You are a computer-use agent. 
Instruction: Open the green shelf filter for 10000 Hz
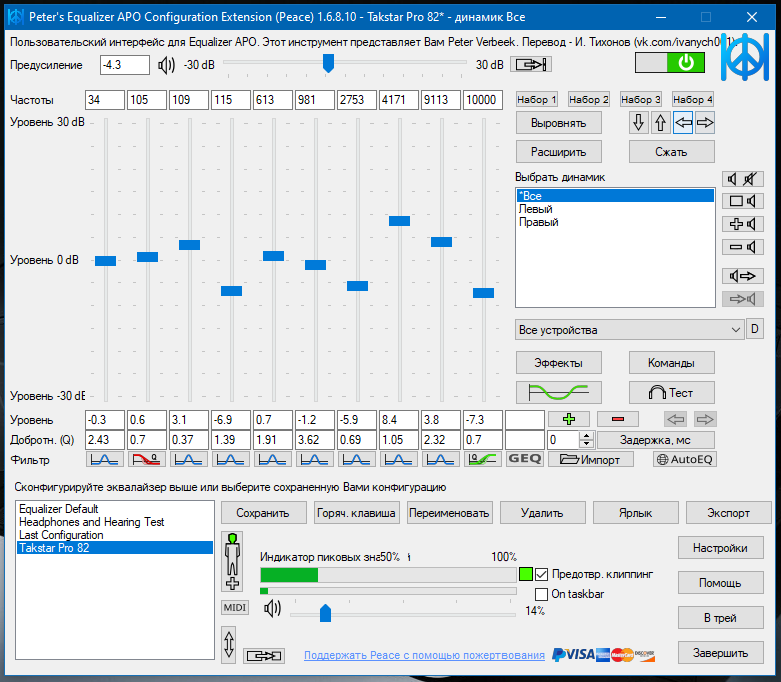tap(483, 459)
